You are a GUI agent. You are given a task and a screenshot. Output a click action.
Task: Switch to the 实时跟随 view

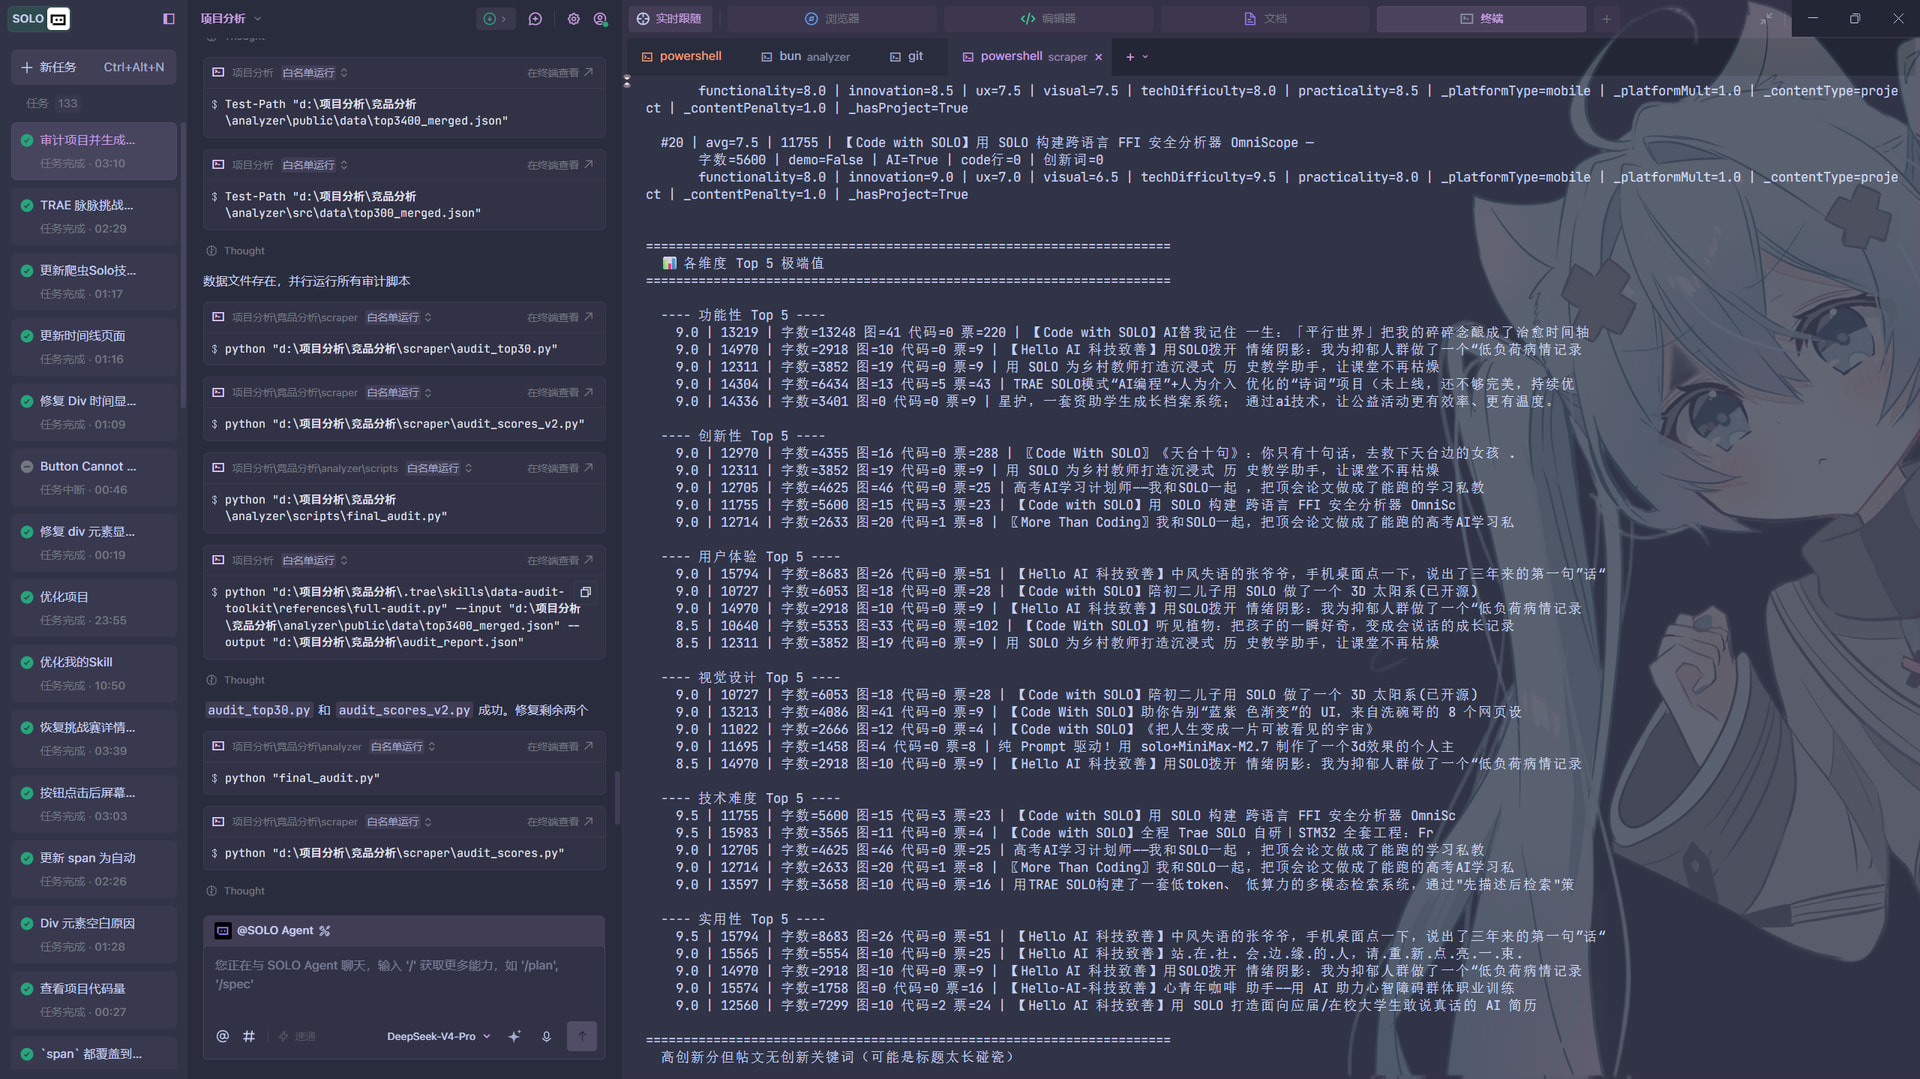pyautogui.click(x=669, y=19)
